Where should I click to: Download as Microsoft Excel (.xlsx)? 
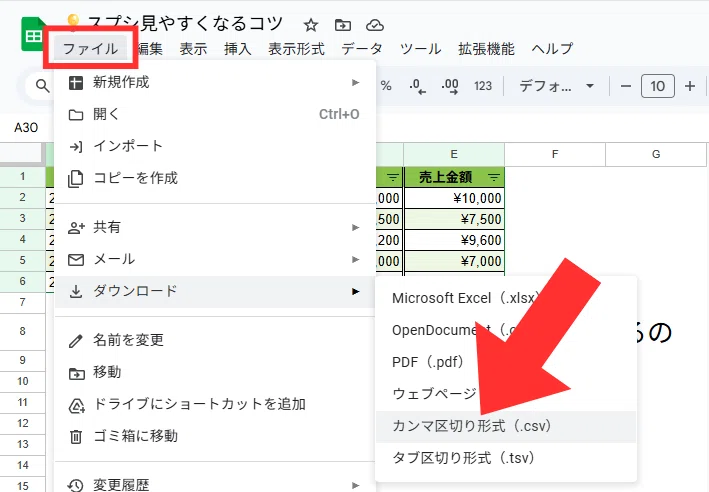(x=506, y=298)
